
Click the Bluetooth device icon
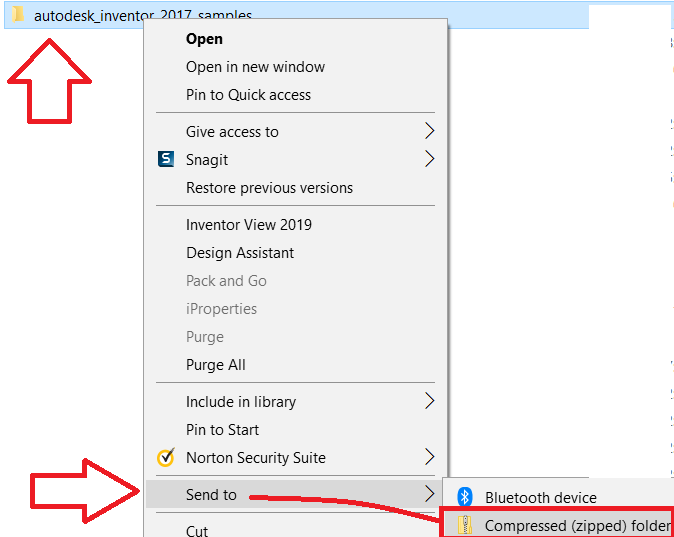464,497
